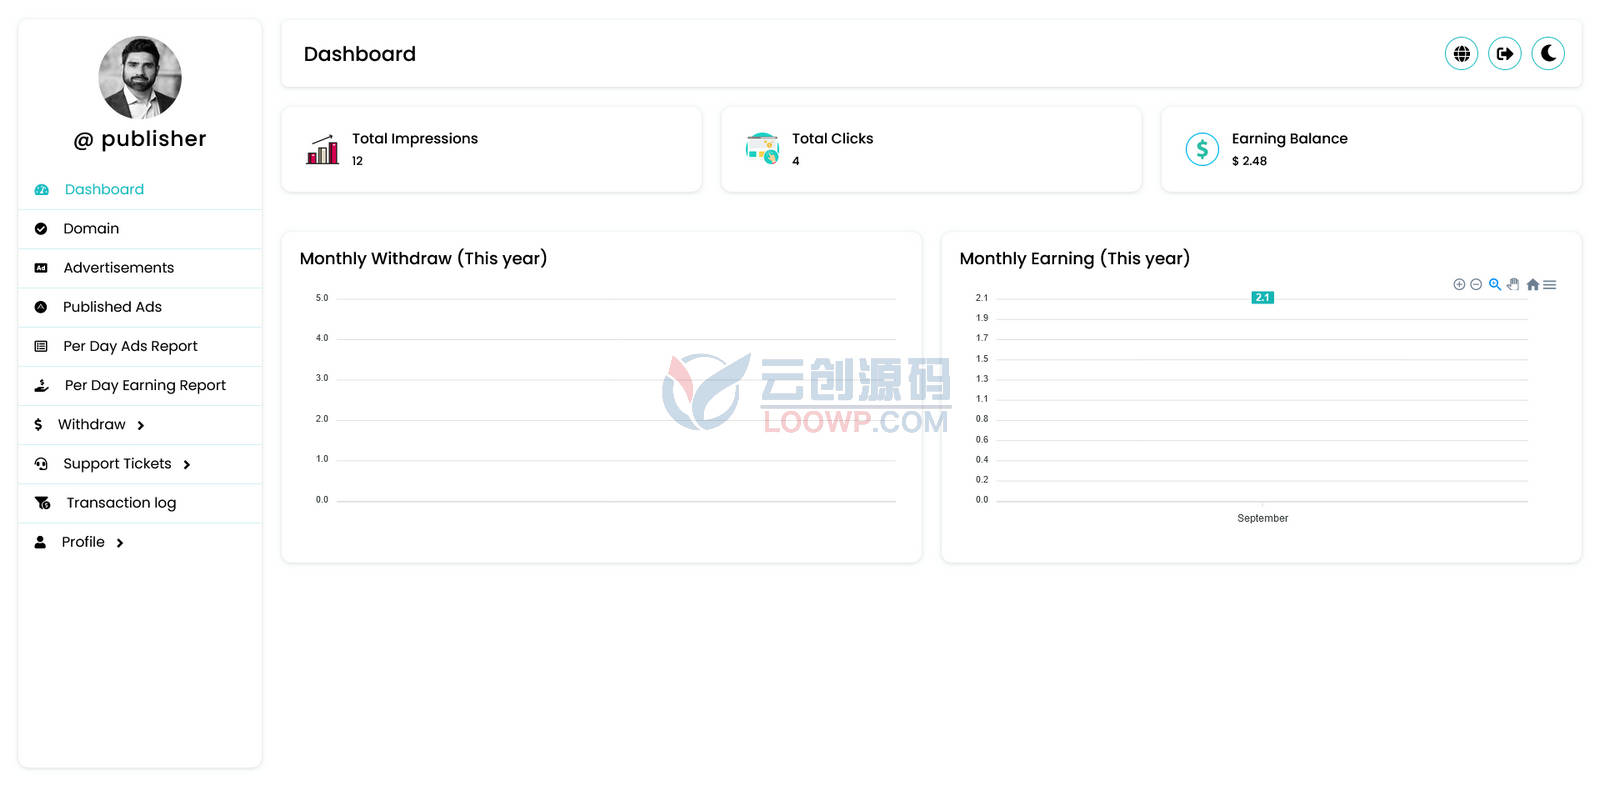
Task: Click the 2.1 data label marker
Action: tap(1262, 298)
